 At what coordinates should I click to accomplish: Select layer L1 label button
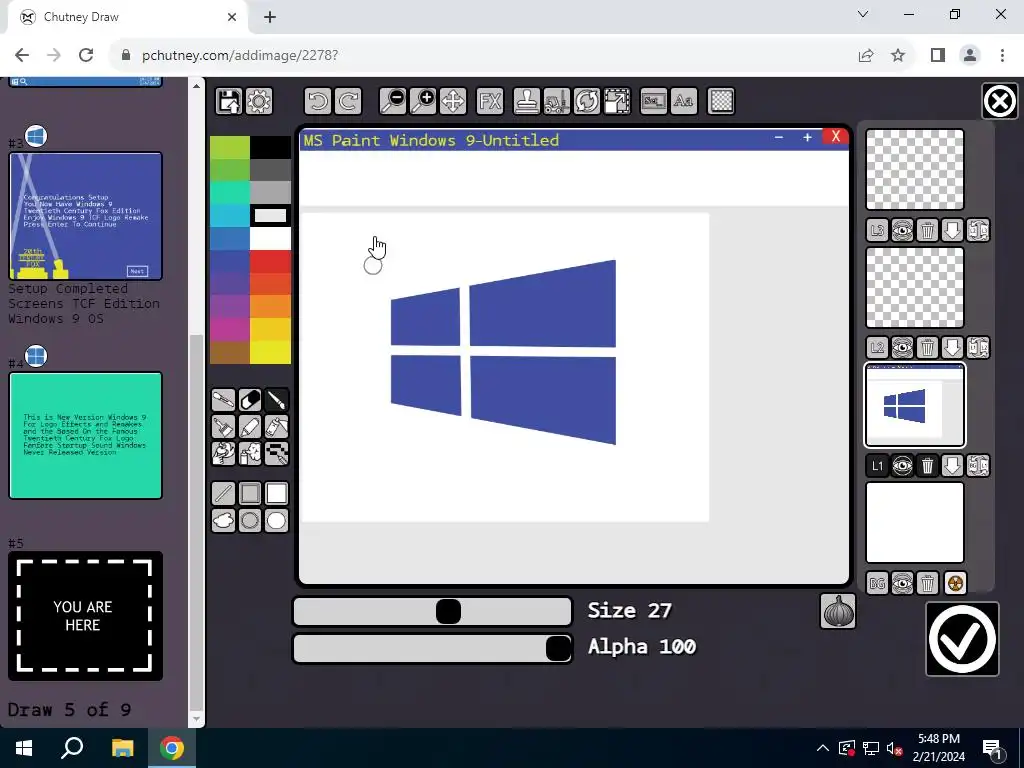click(877, 466)
